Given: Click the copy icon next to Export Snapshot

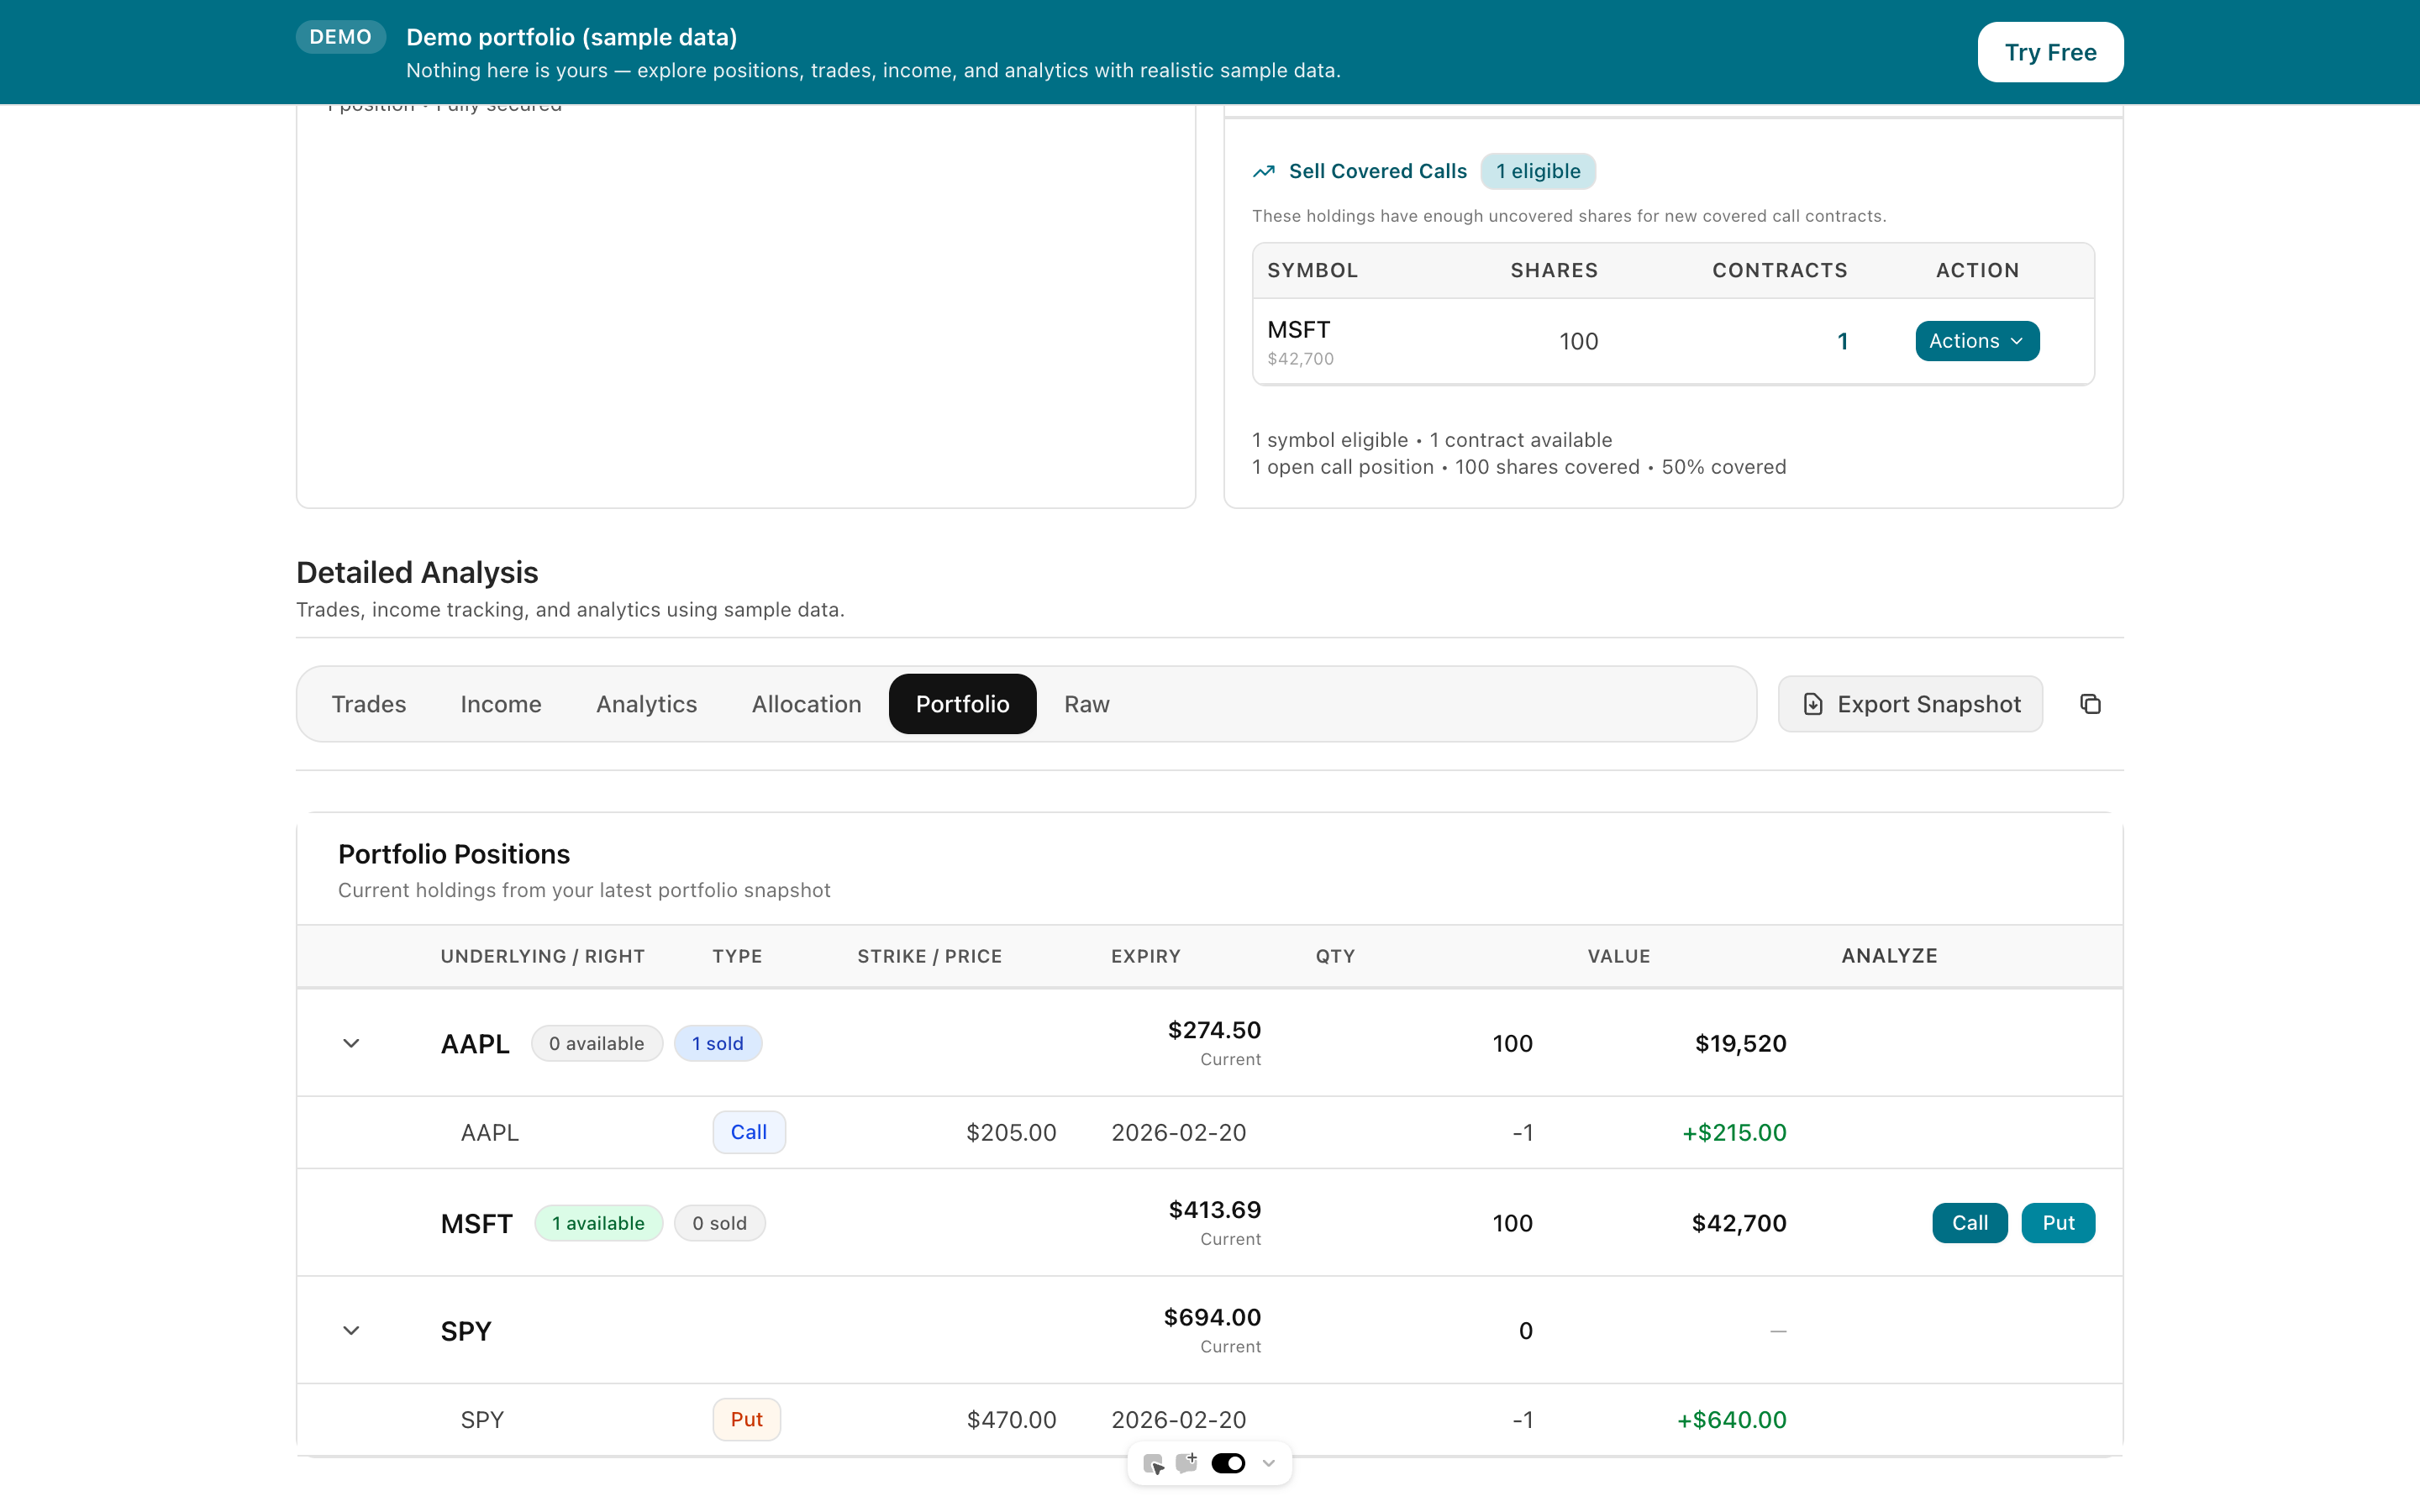Looking at the screenshot, I should click(x=2091, y=703).
